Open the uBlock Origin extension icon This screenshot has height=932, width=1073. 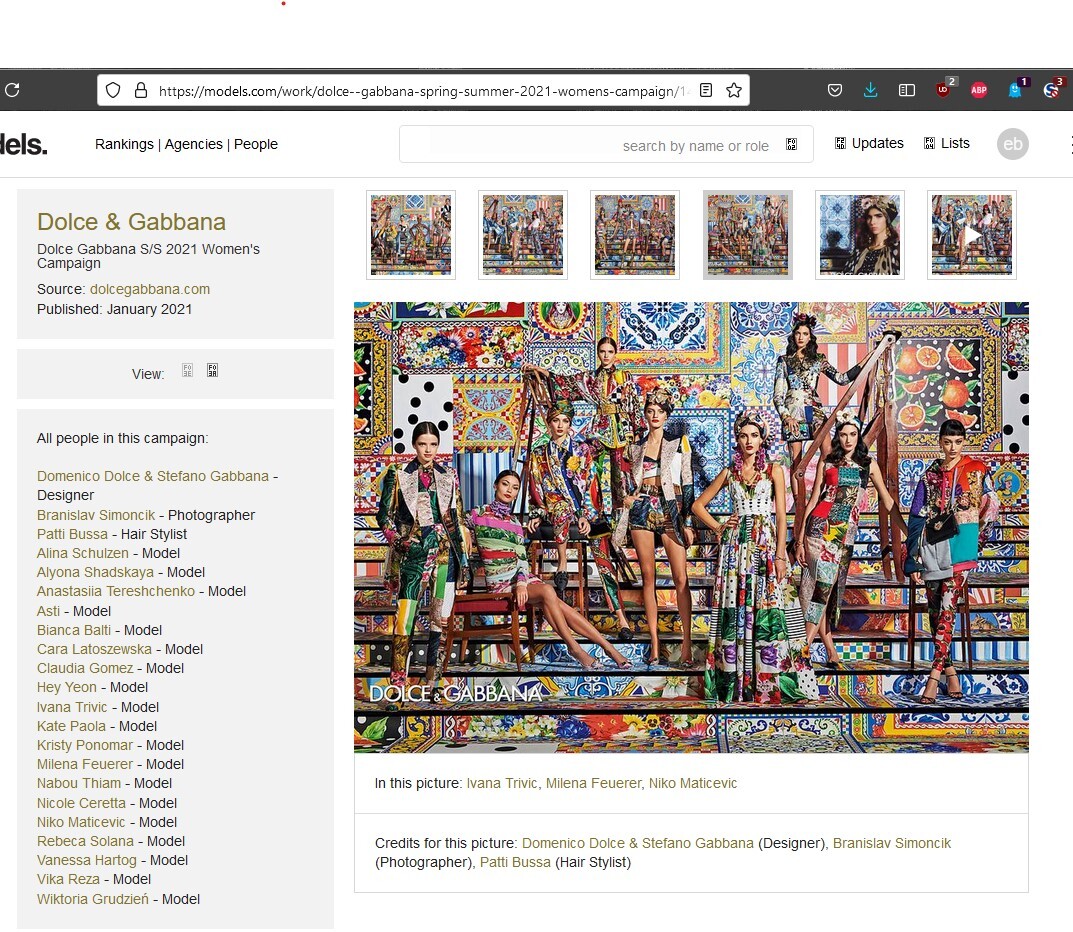click(944, 90)
